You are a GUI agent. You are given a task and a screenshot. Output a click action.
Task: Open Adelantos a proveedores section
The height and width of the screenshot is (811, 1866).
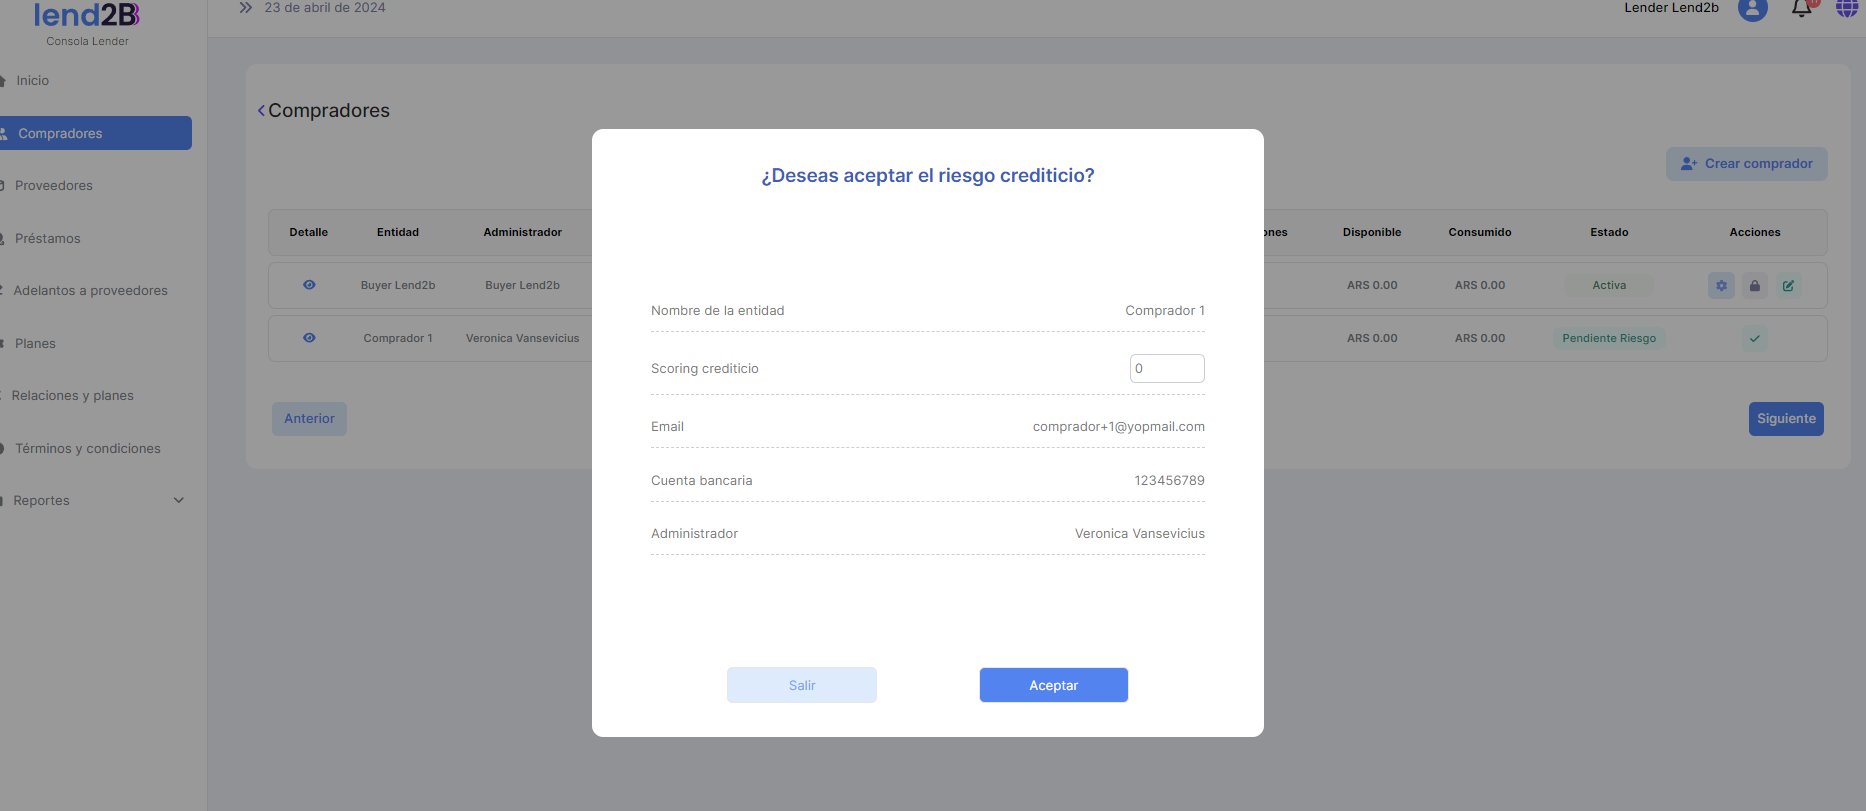(90, 291)
